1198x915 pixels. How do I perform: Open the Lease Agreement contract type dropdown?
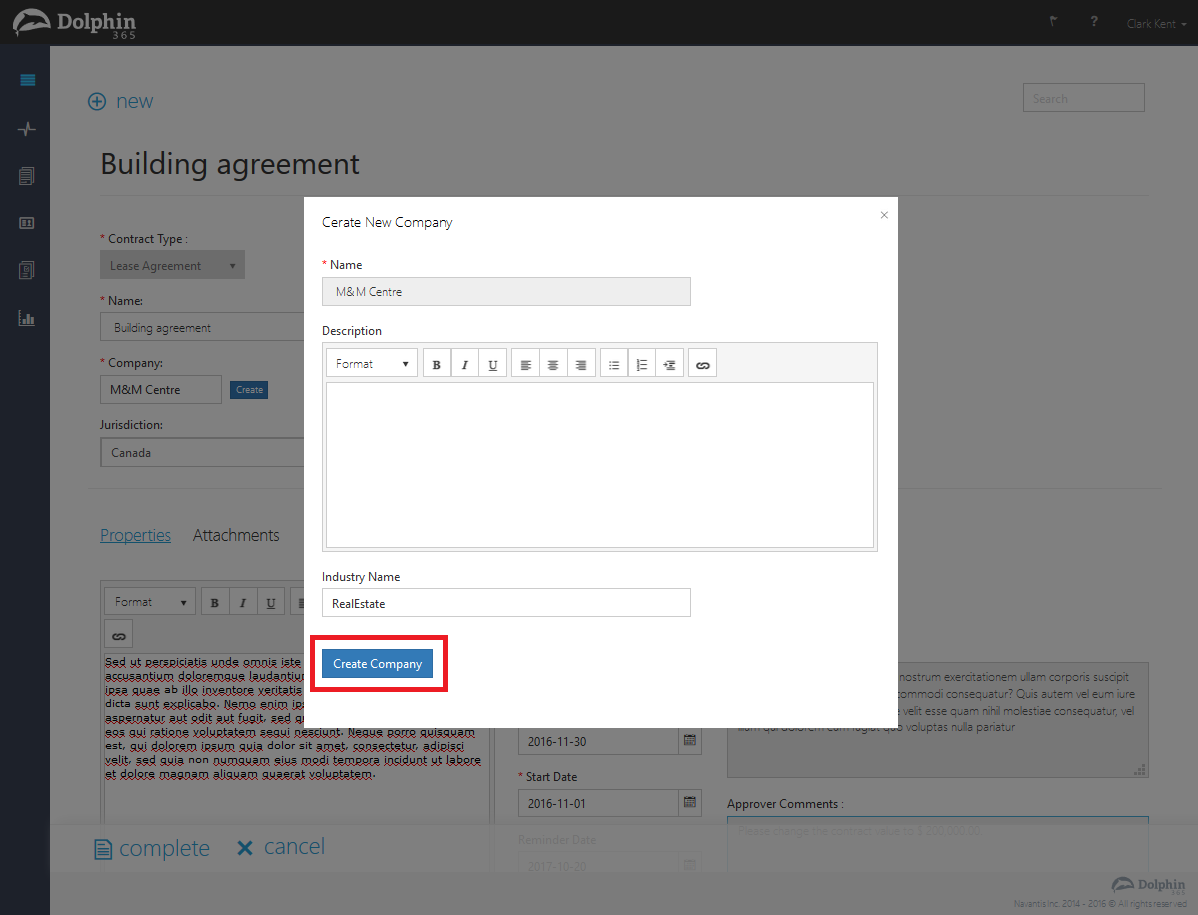tap(172, 265)
